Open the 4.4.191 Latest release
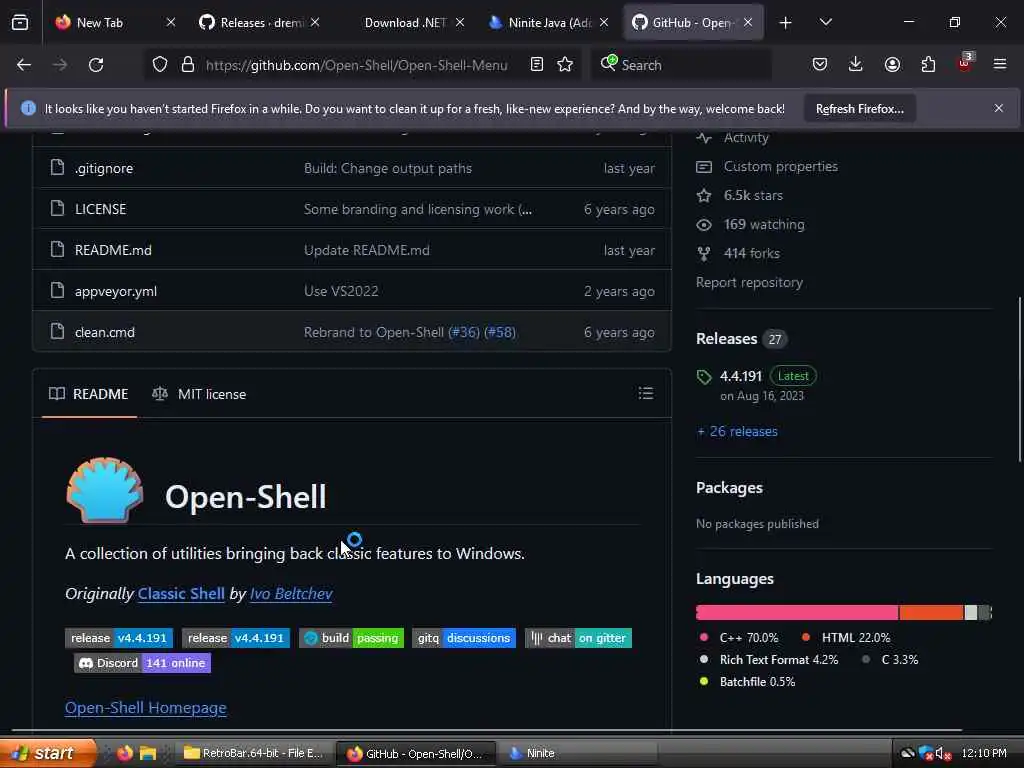The width and height of the screenshot is (1024, 768). 758,385
